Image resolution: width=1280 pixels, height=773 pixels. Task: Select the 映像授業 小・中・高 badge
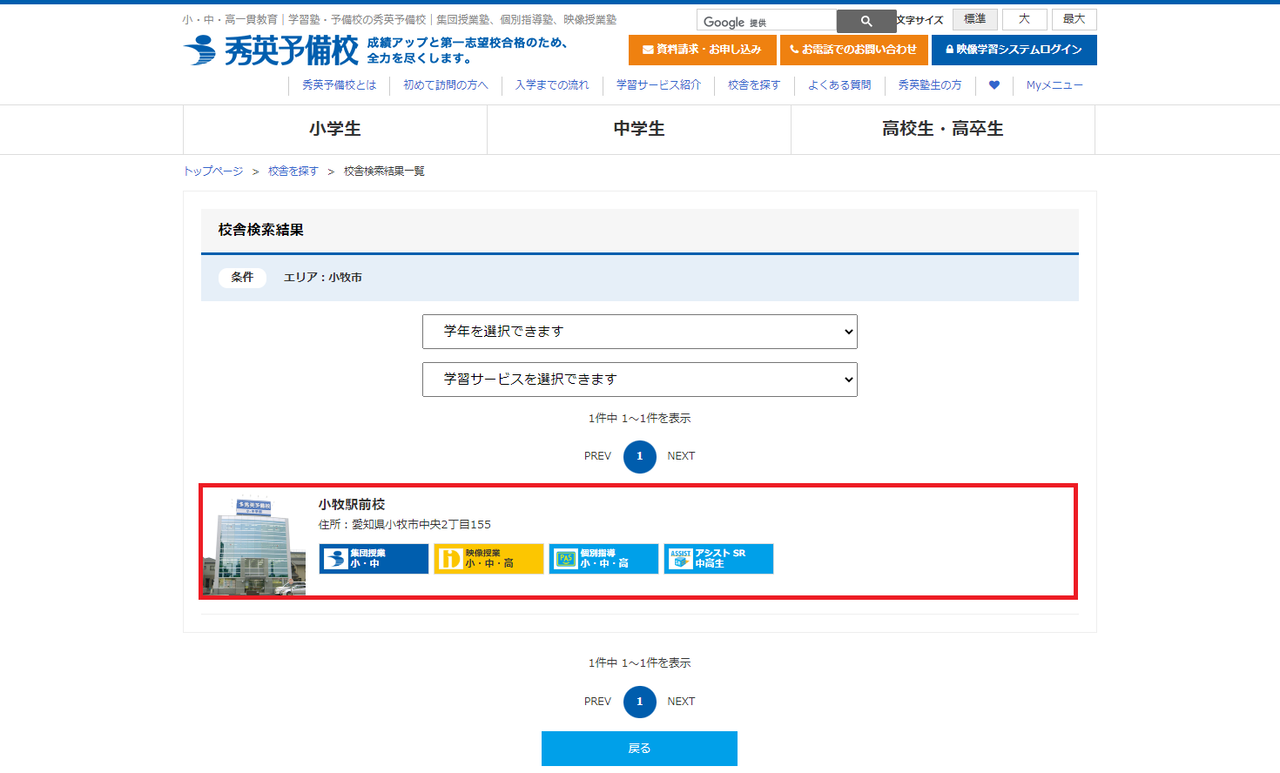point(489,559)
